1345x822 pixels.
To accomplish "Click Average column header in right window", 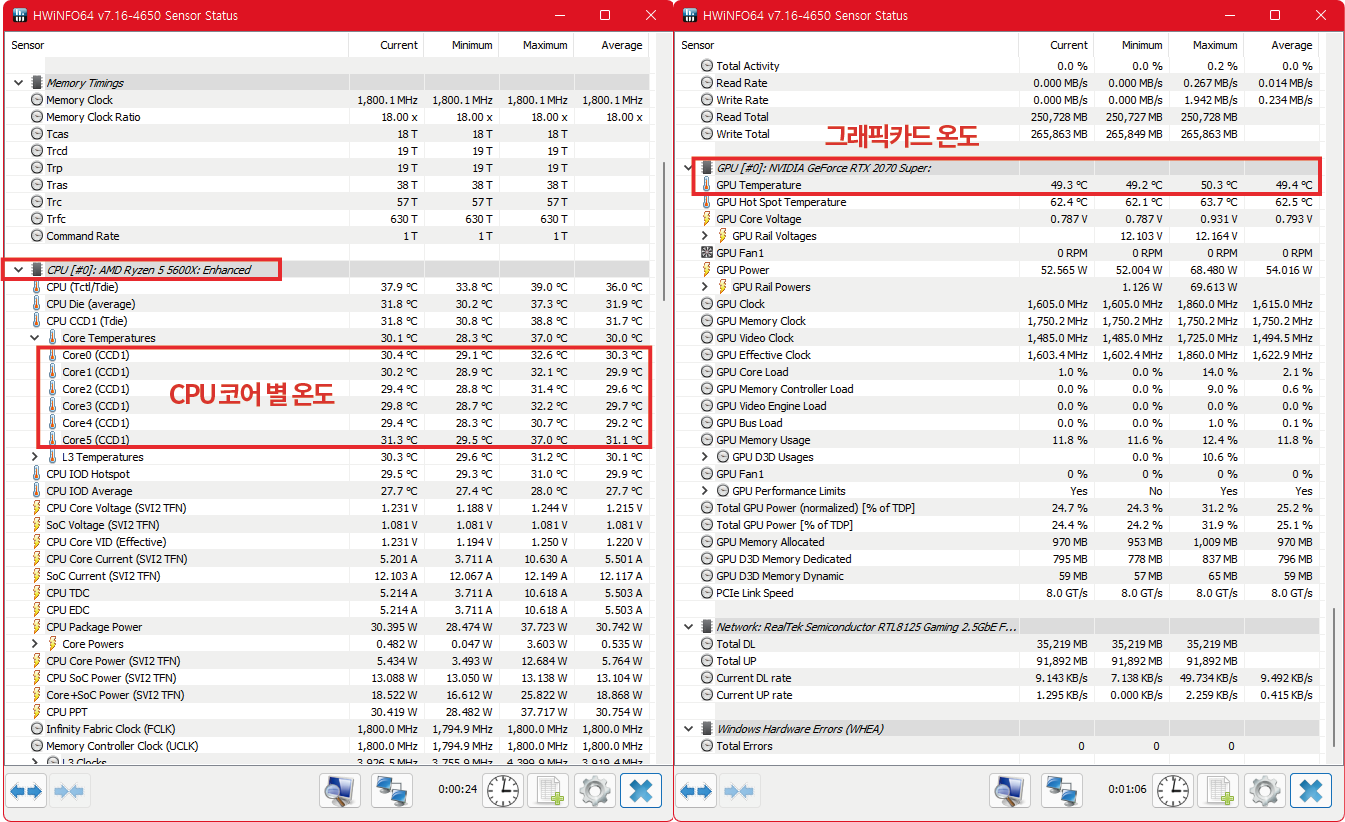I will [1281, 45].
